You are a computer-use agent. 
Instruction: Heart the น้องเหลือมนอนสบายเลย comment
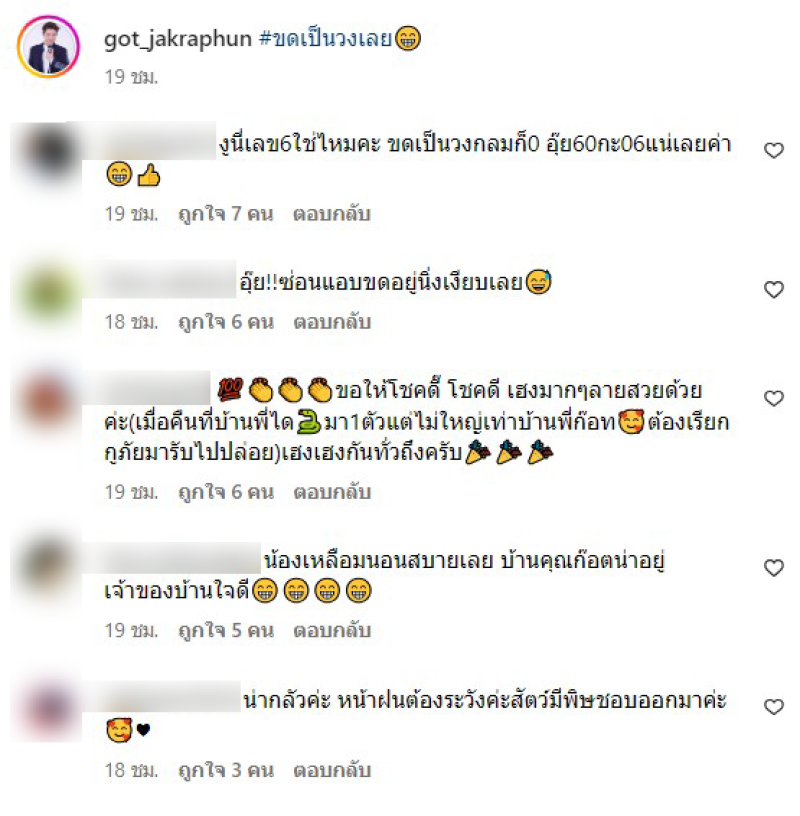coord(773,567)
